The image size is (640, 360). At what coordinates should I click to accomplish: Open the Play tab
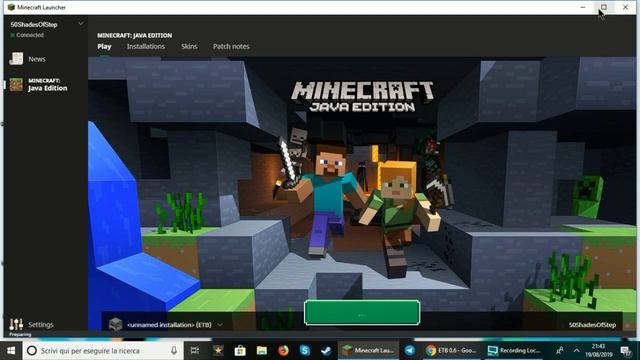[104, 47]
